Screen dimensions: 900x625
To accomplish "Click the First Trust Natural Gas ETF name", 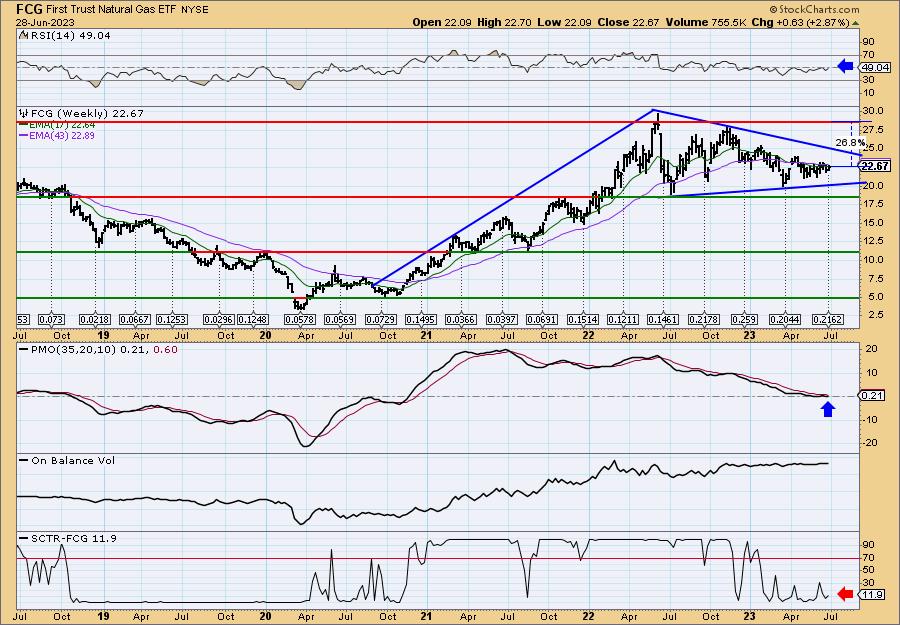I will tap(109, 10).
